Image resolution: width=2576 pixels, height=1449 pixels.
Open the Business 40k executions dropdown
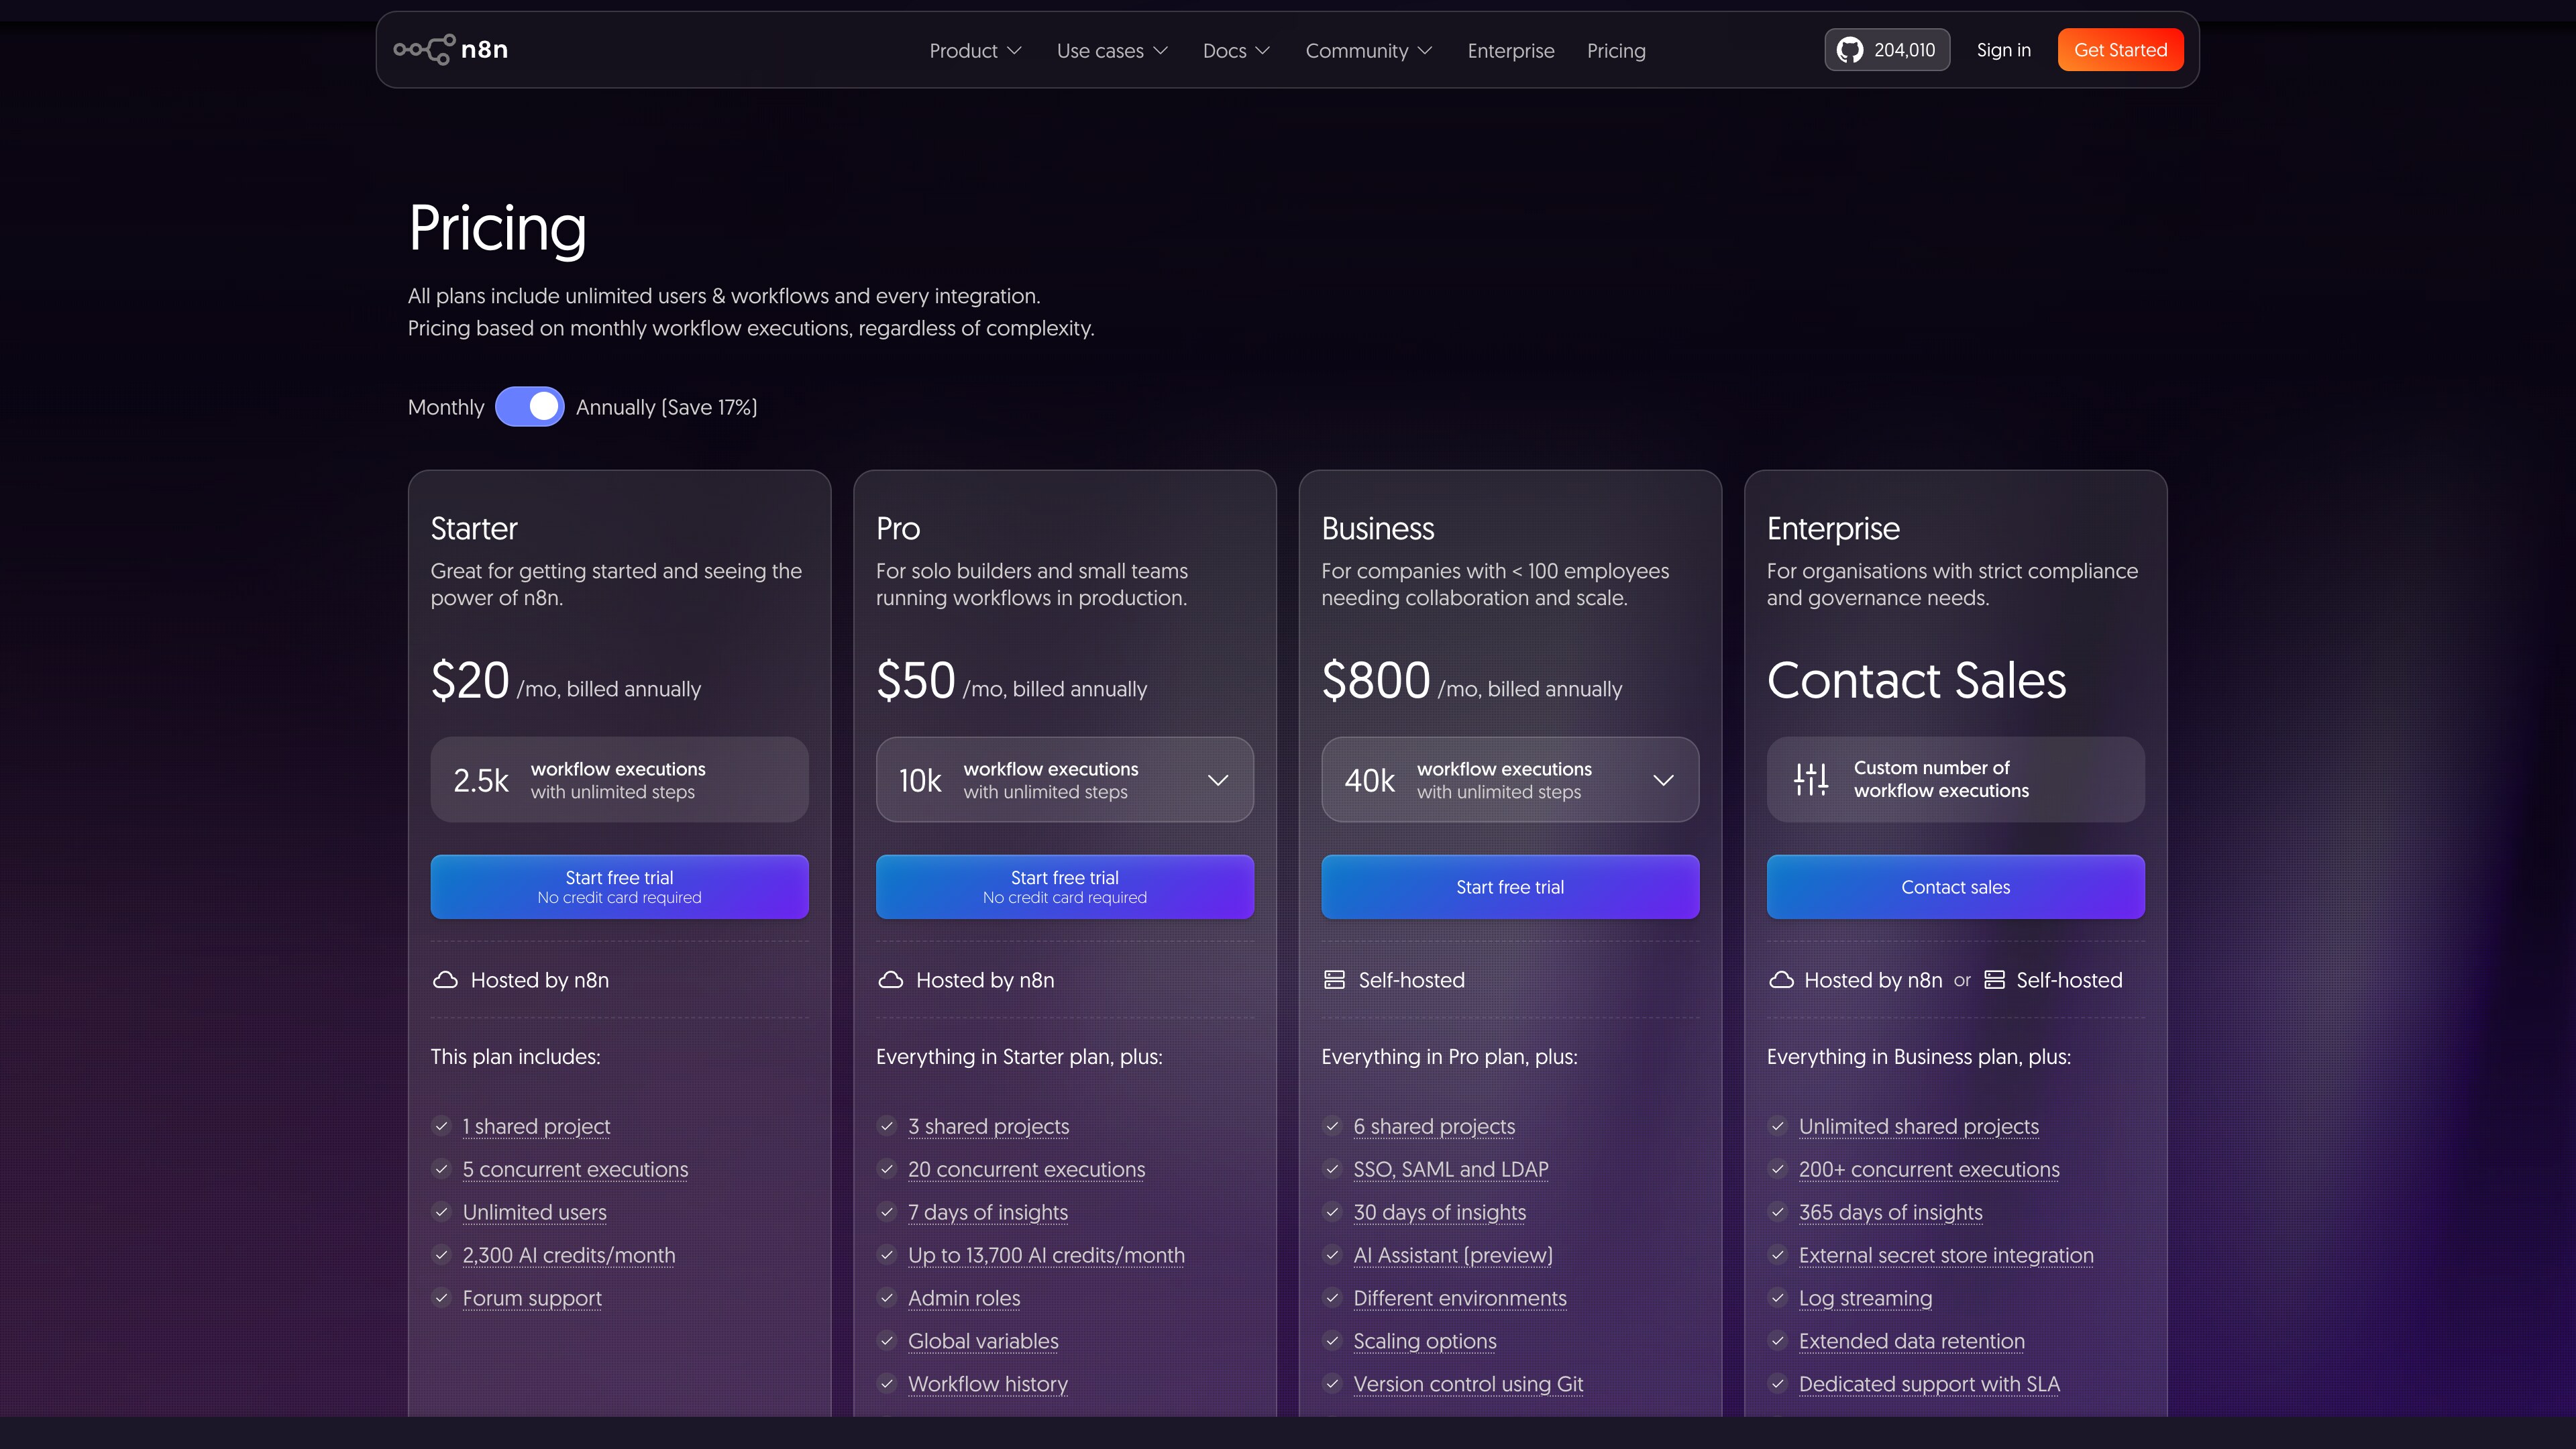[1510, 780]
